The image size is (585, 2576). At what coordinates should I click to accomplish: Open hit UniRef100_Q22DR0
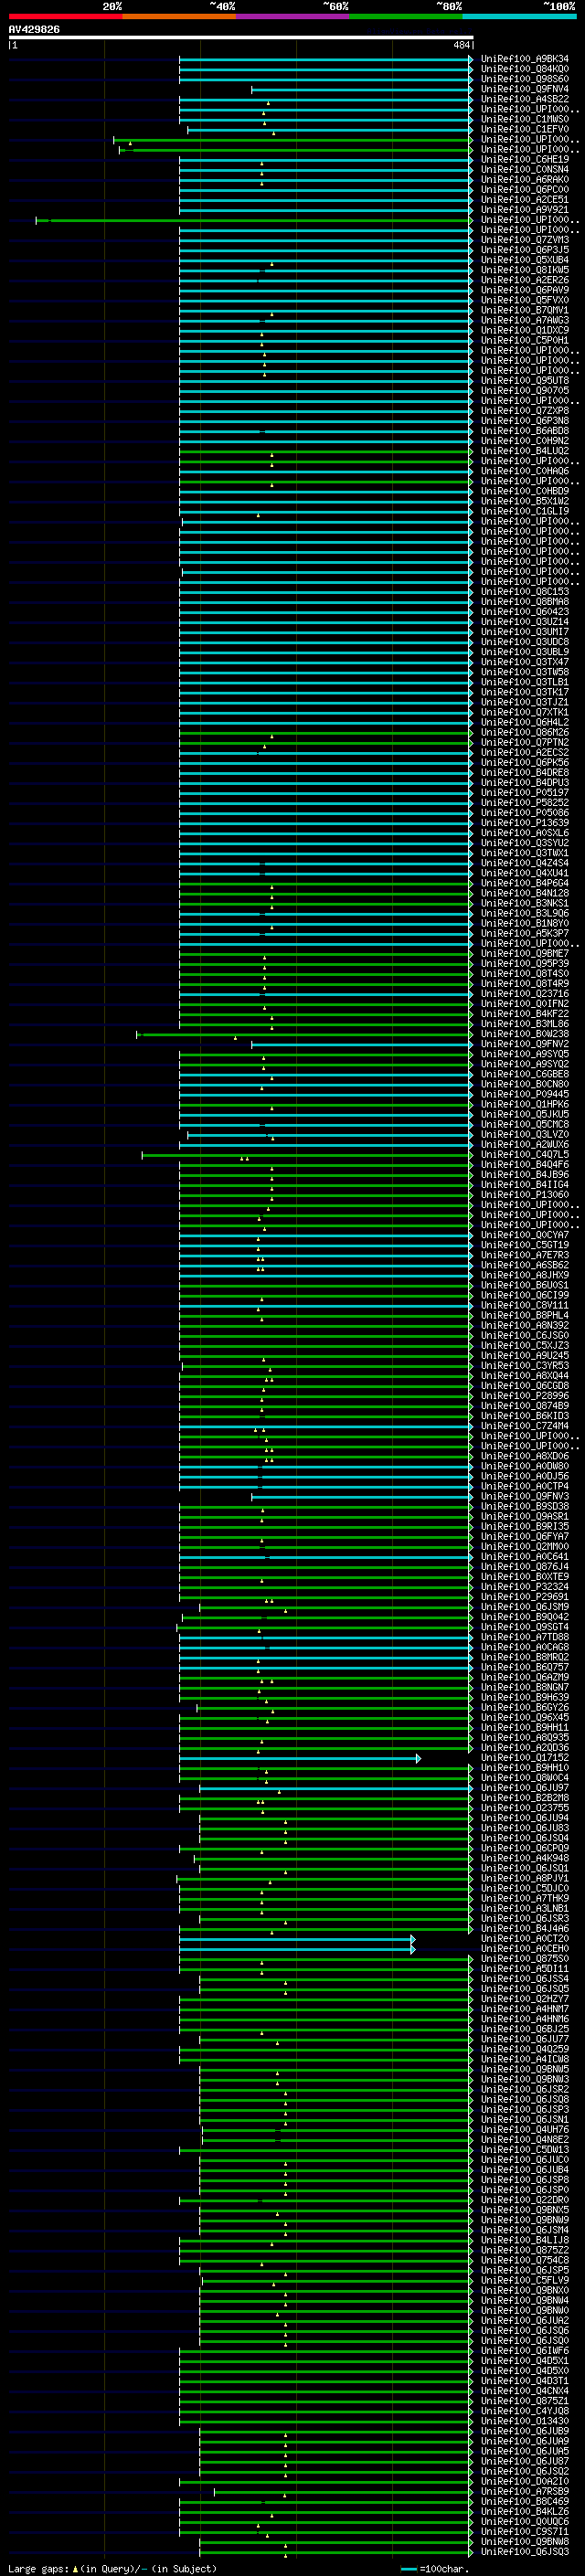(525, 2200)
